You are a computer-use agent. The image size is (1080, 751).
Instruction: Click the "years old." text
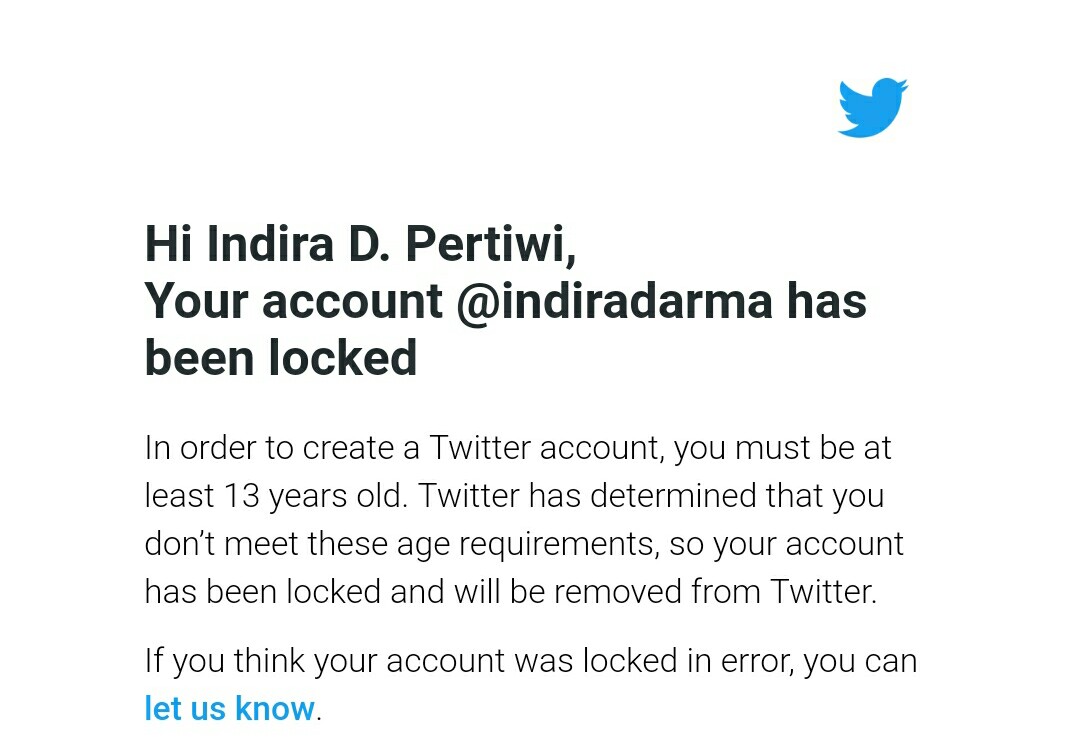click(338, 497)
